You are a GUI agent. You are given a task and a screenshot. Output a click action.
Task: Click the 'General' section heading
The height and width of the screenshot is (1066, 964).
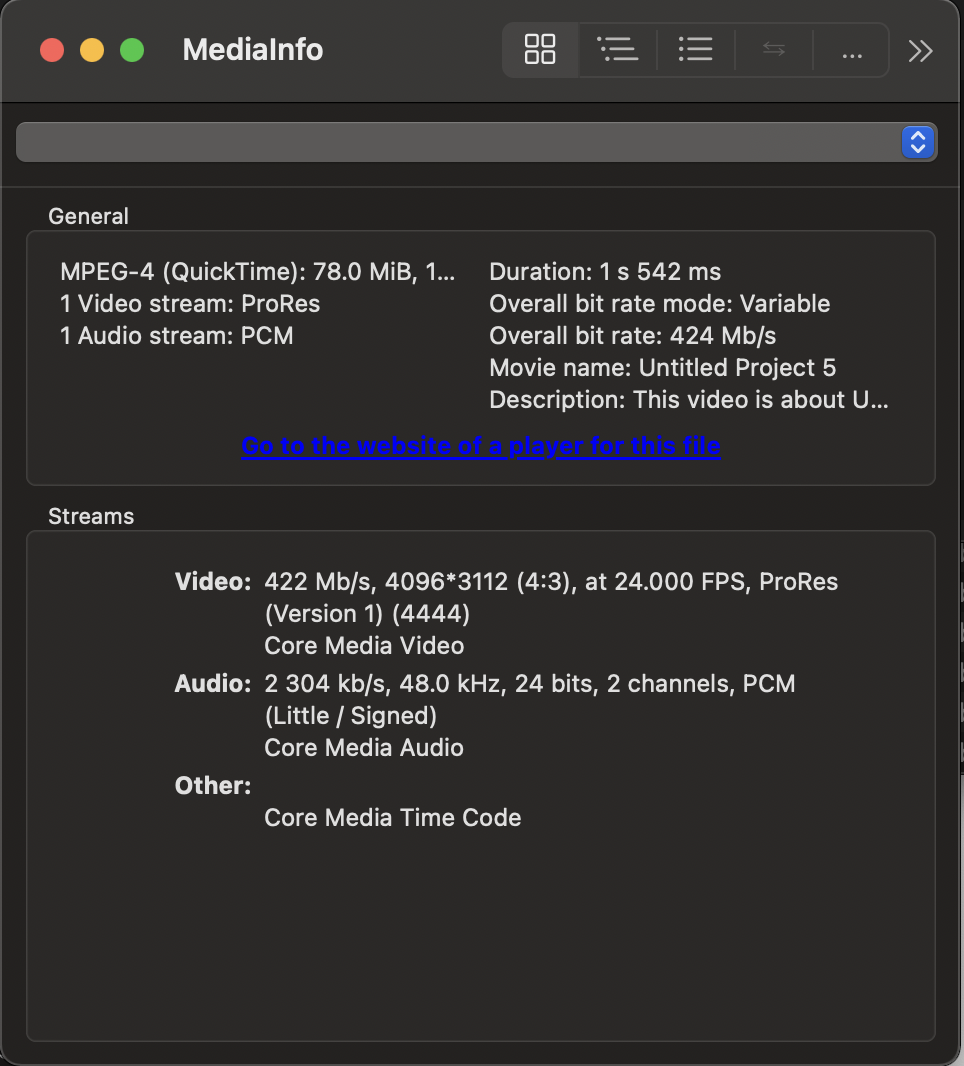click(88, 216)
